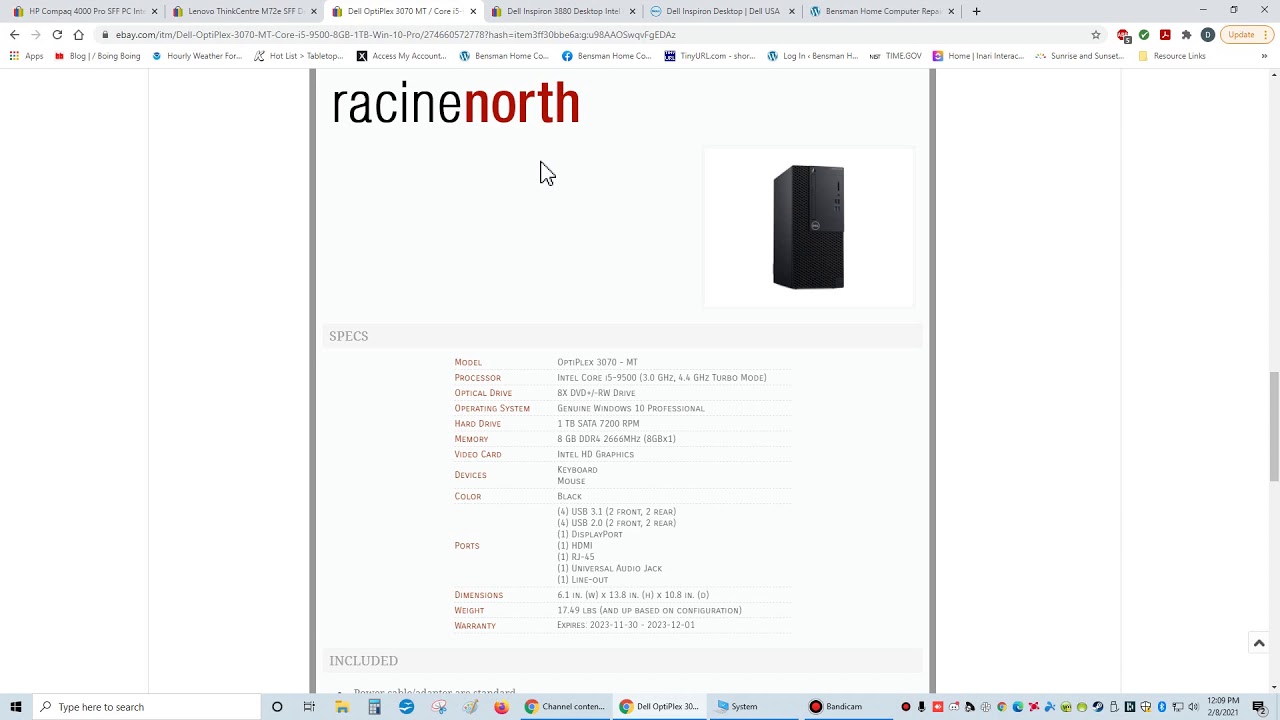Switch to the Bensman Home Computer Repair tab
Image resolution: width=1280 pixels, height=720 pixels.
pos(882,11)
